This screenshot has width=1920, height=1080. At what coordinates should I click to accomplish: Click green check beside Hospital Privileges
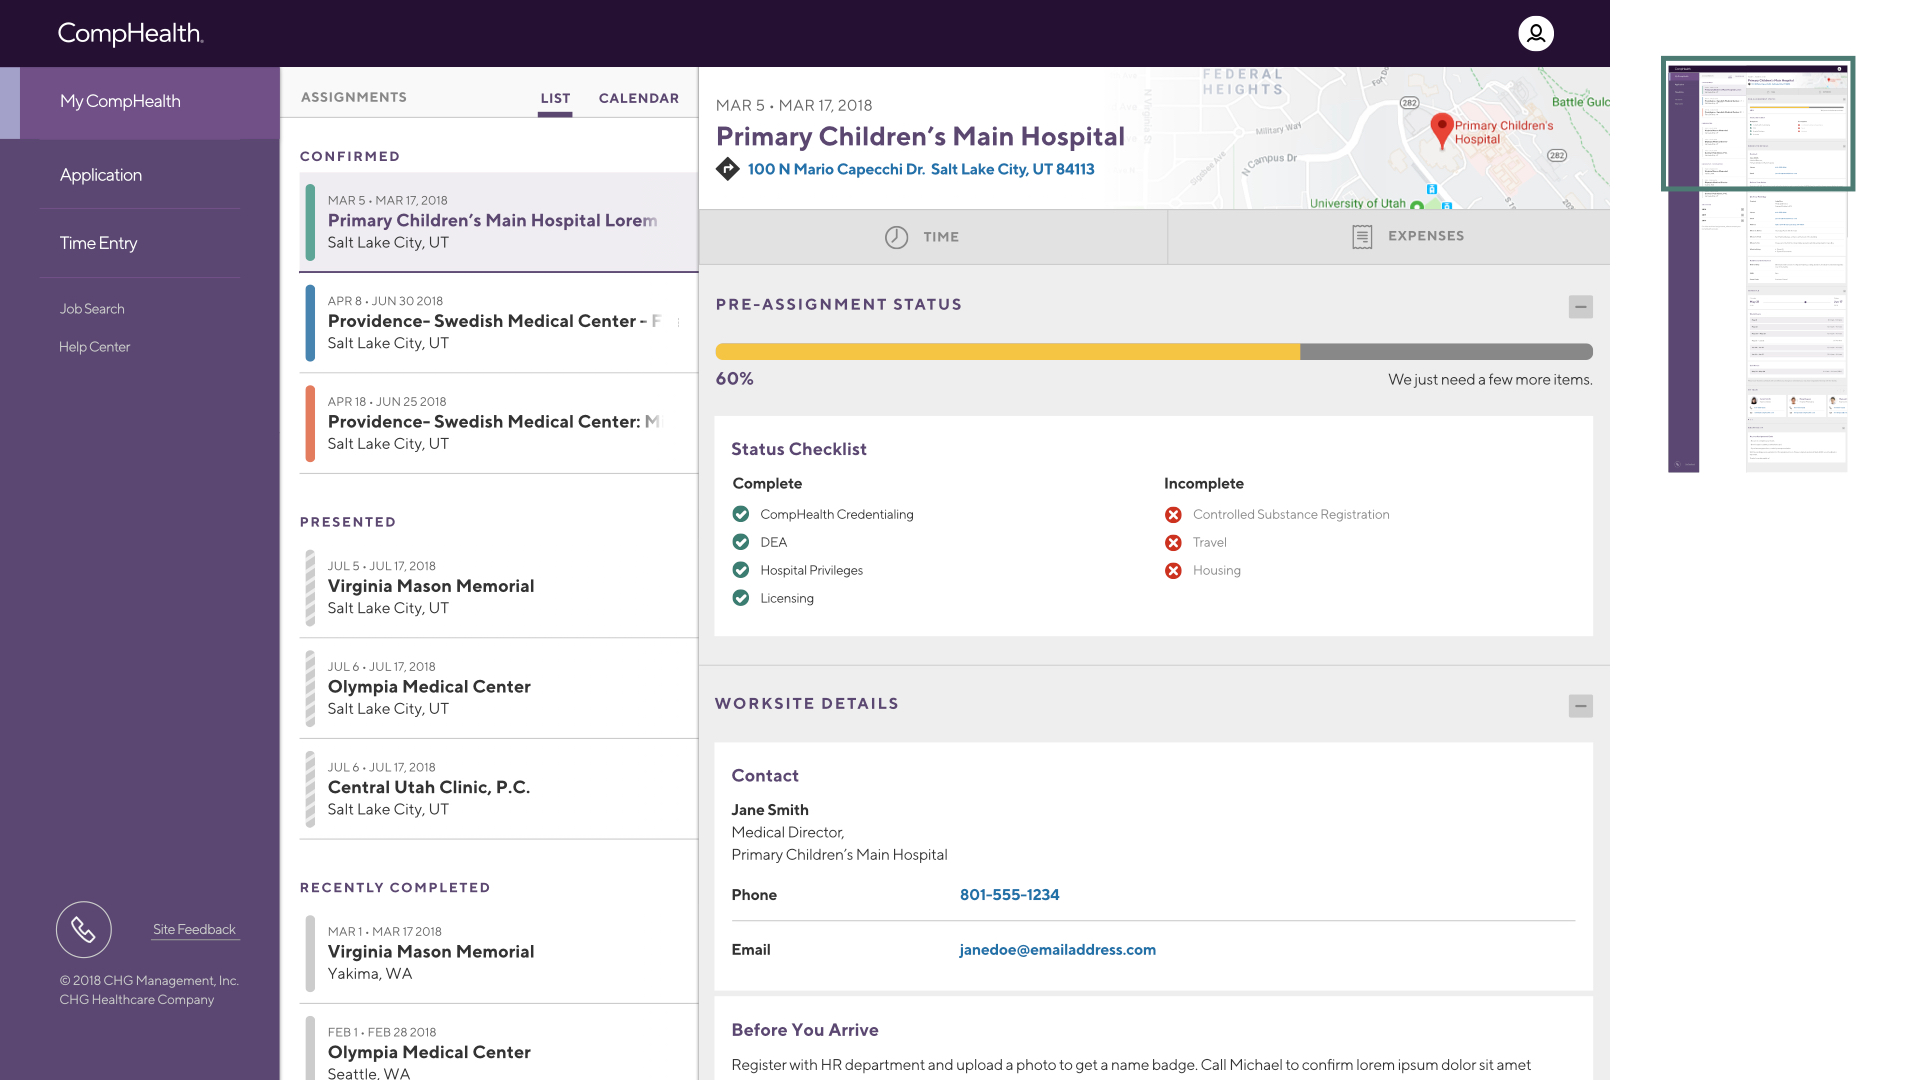pyautogui.click(x=741, y=570)
